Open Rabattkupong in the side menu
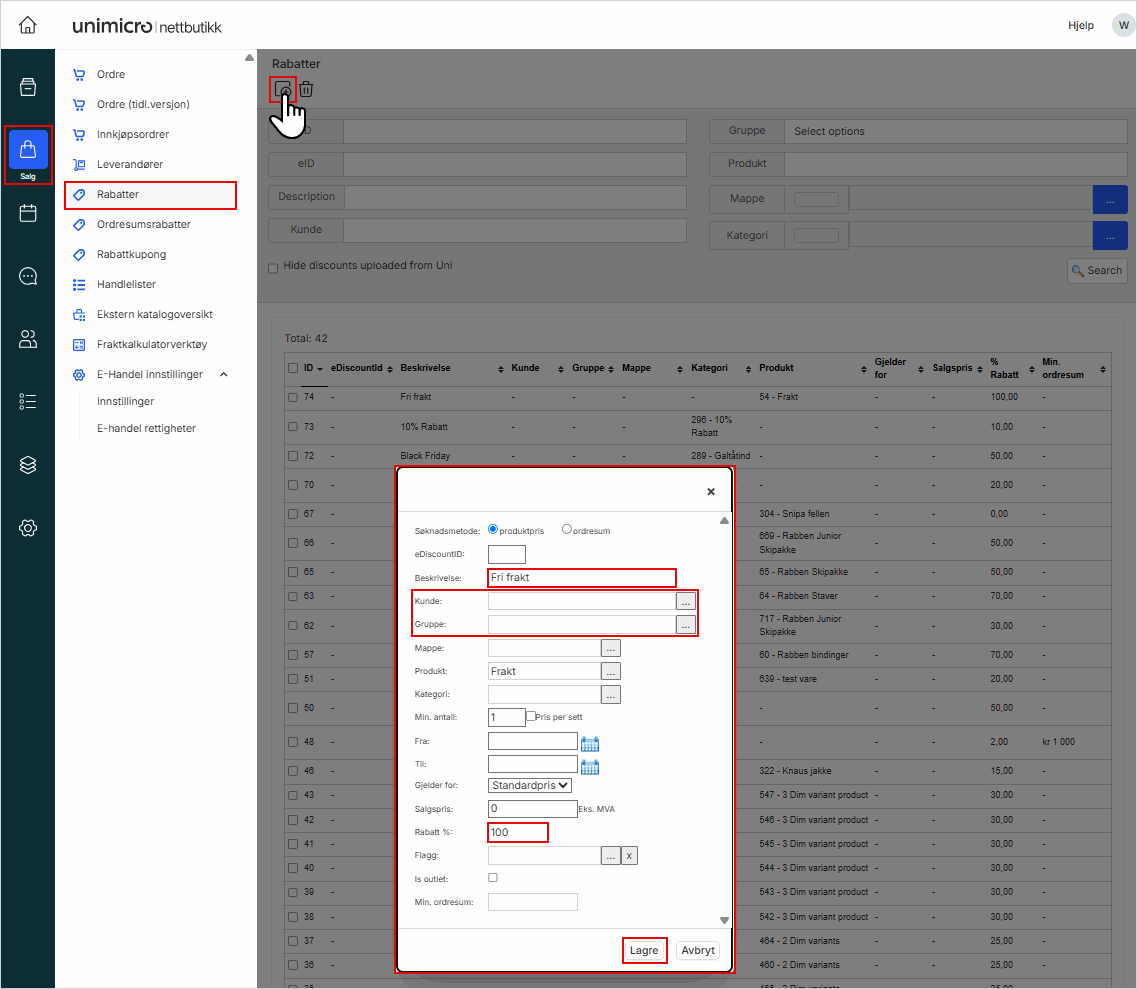 [x=131, y=254]
